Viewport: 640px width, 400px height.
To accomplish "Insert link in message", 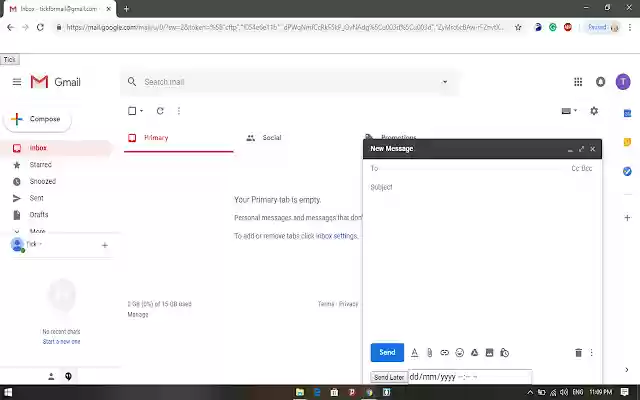I will click(x=444, y=353).
